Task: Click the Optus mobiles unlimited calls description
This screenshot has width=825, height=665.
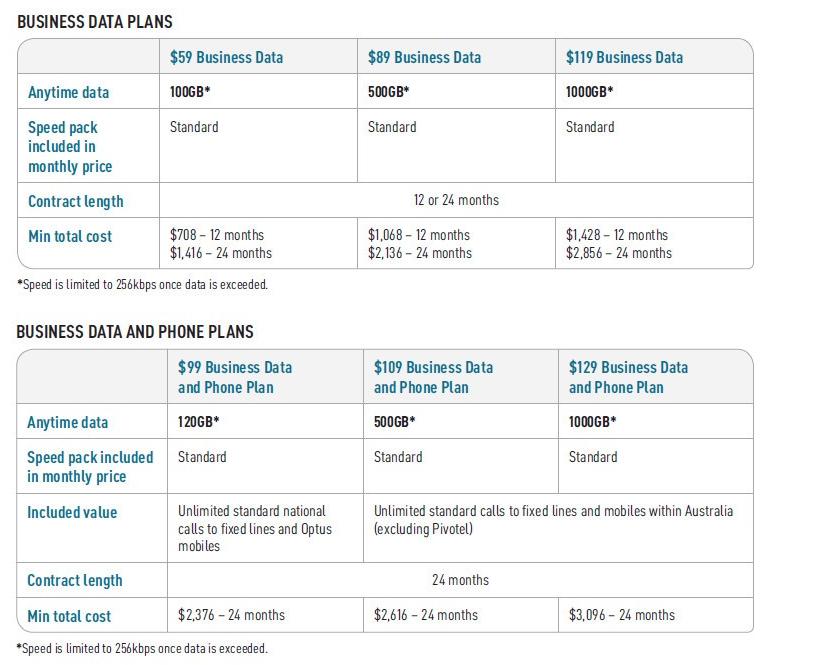Action: click(x=255, y=528)
